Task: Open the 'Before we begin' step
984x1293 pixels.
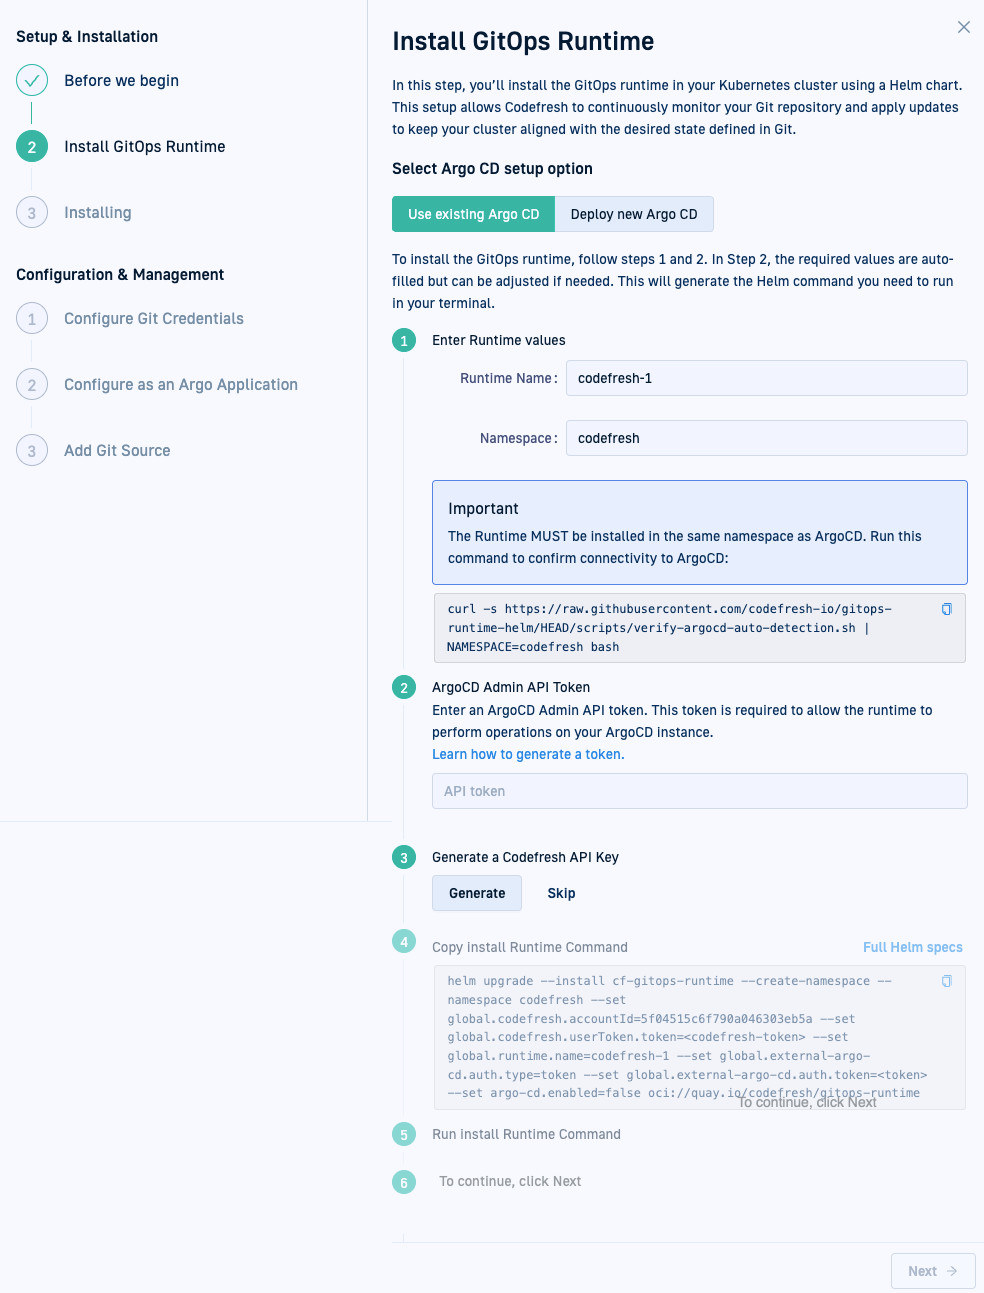Action: click(121, 81)
